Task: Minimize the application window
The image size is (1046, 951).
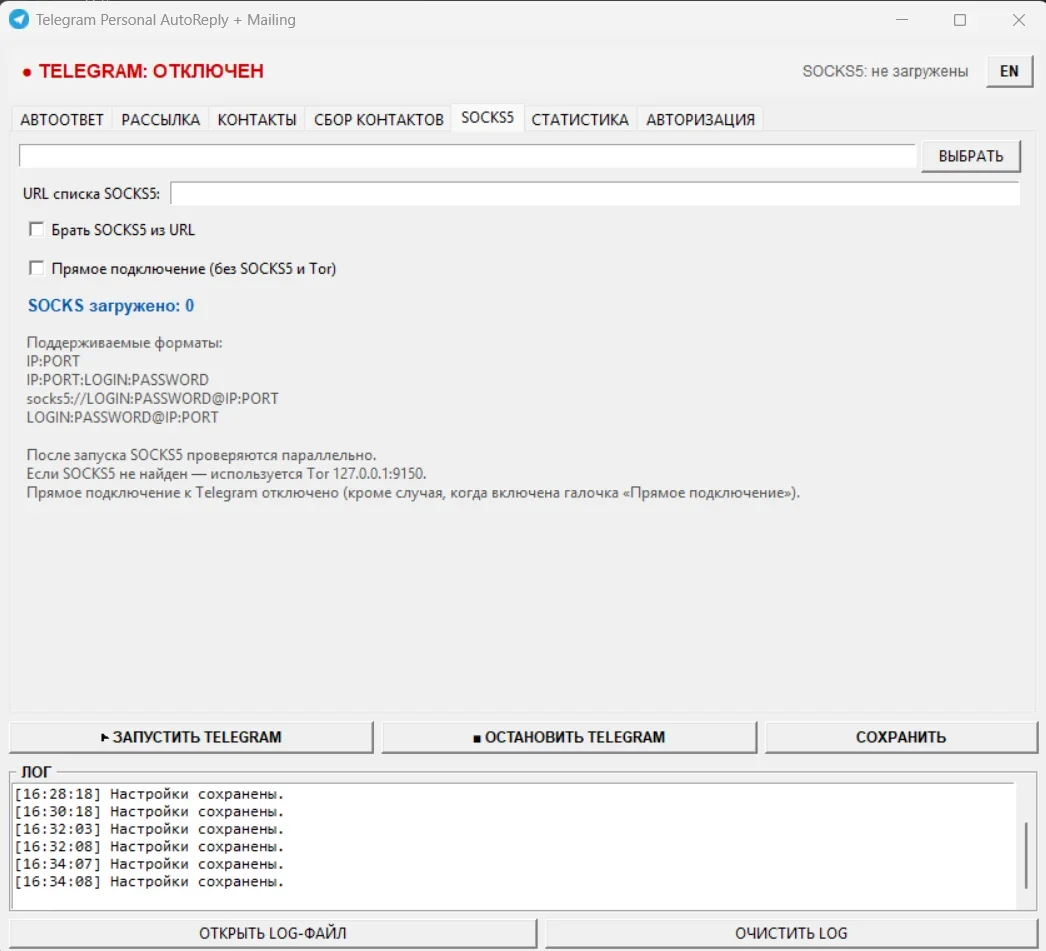Action: pos(902,20)
